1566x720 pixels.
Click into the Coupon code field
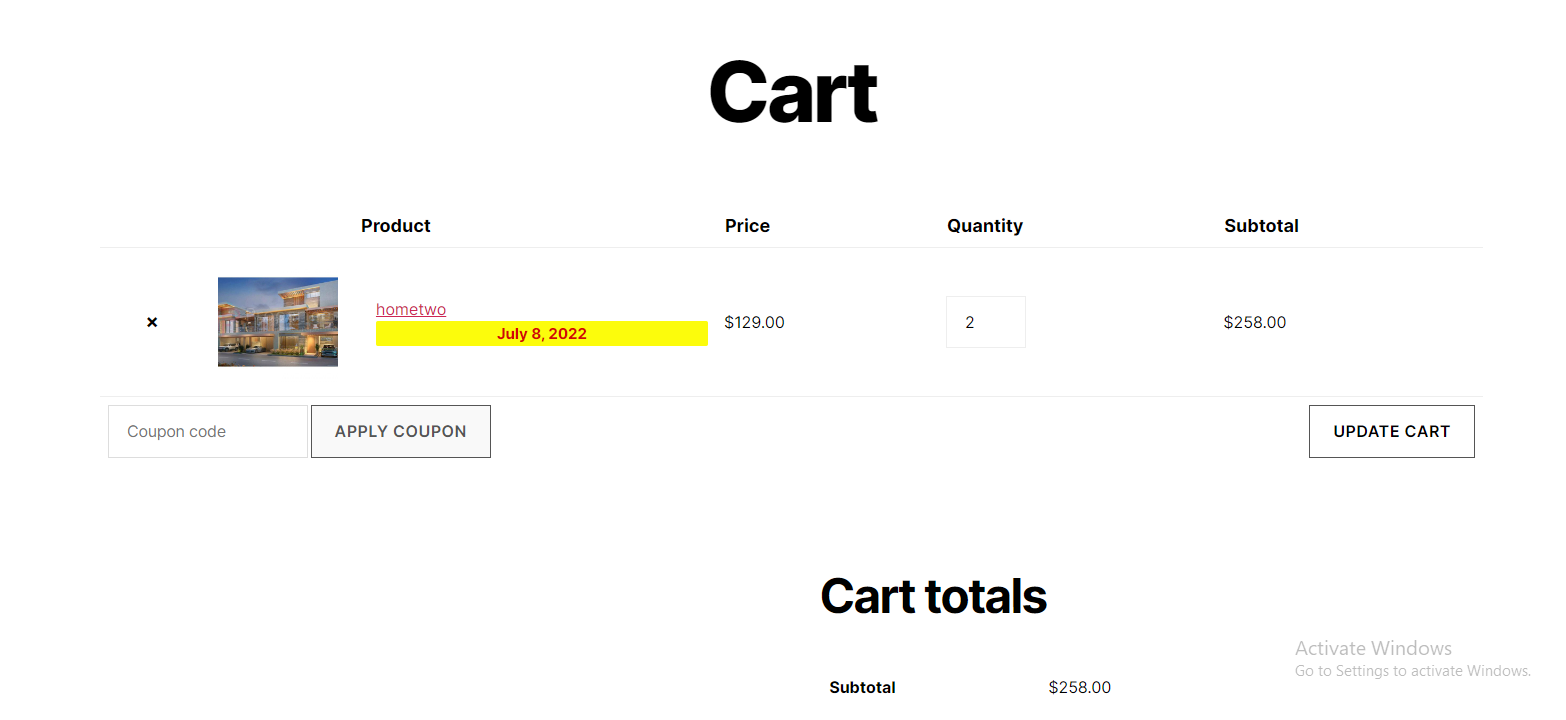point(208,432)
